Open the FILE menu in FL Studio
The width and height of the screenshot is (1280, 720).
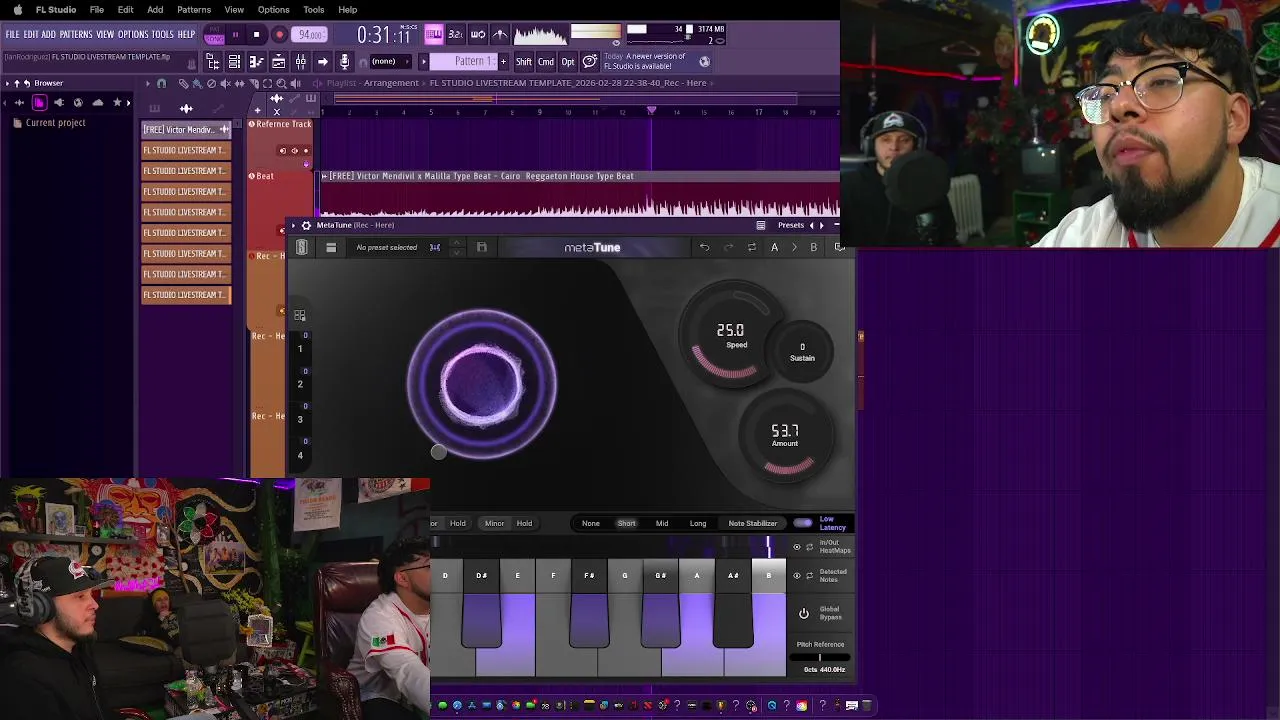[13, 35]
